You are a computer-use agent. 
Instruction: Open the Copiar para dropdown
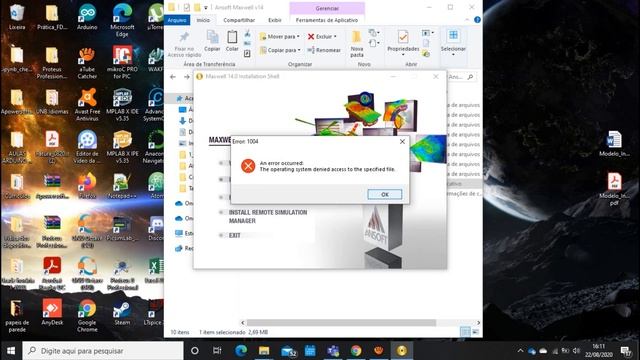[x=280, y=50]
